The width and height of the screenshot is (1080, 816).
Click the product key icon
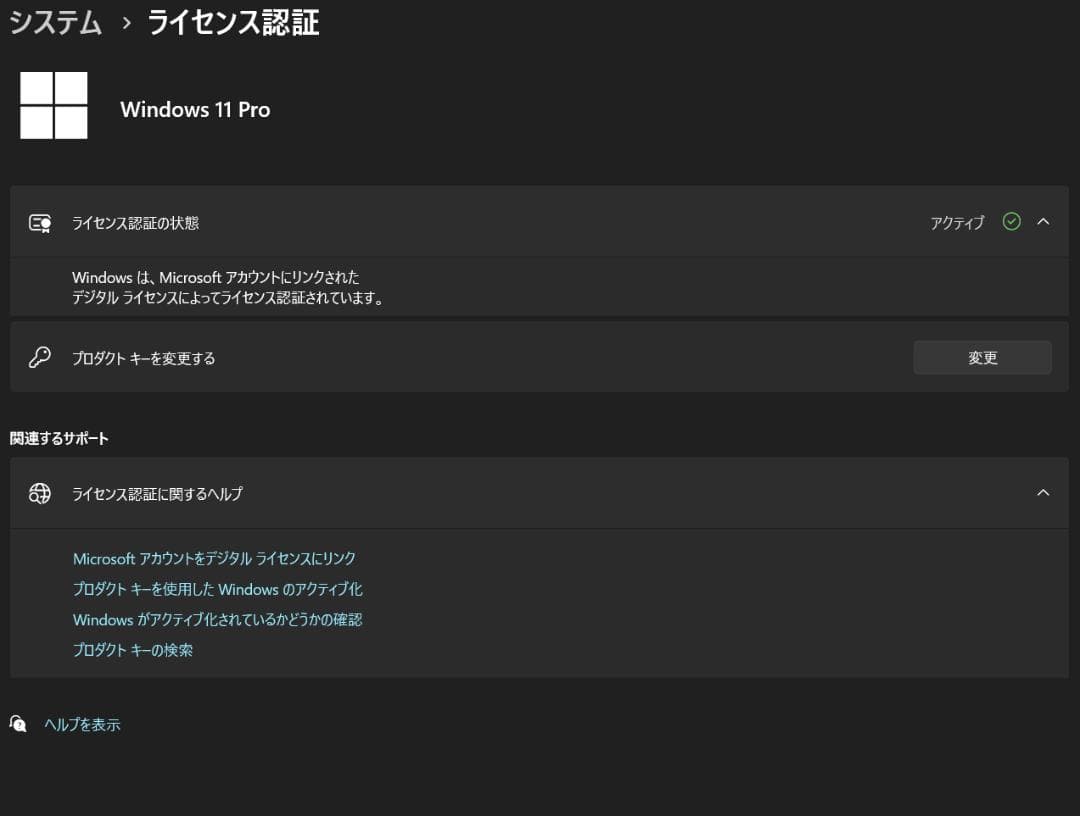(x=40, y=357)
